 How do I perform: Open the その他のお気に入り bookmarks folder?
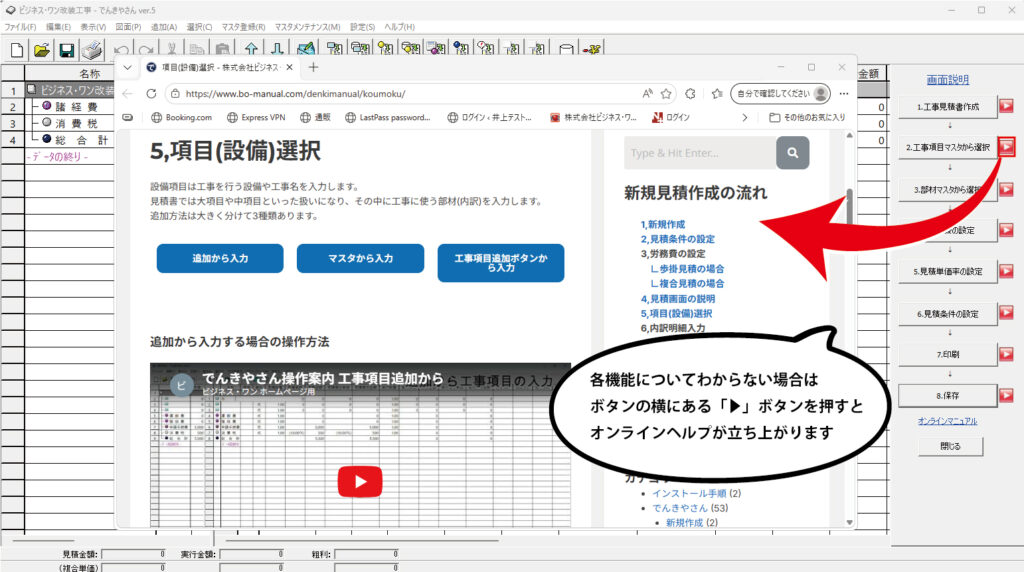[x=807, y=118]
